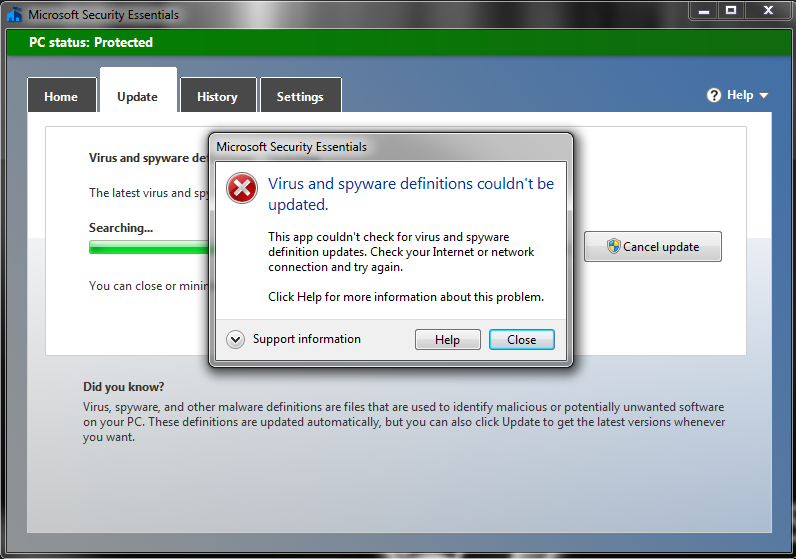Click the green Searching progress bar
Viewport: 796px width, 559px height.
coord(149,247)
